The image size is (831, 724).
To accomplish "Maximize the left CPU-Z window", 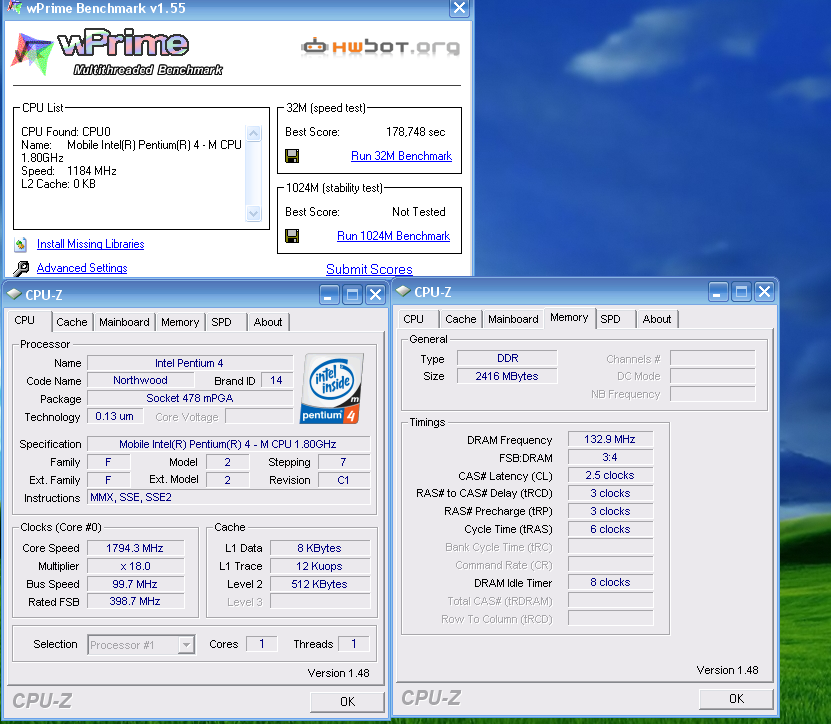I will (x=352, y=295).
